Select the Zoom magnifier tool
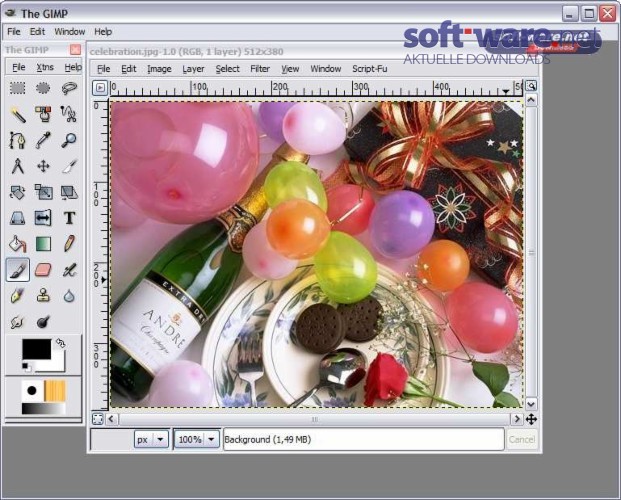Viewport: 621px width, 500px height. (x=69, y=140)
